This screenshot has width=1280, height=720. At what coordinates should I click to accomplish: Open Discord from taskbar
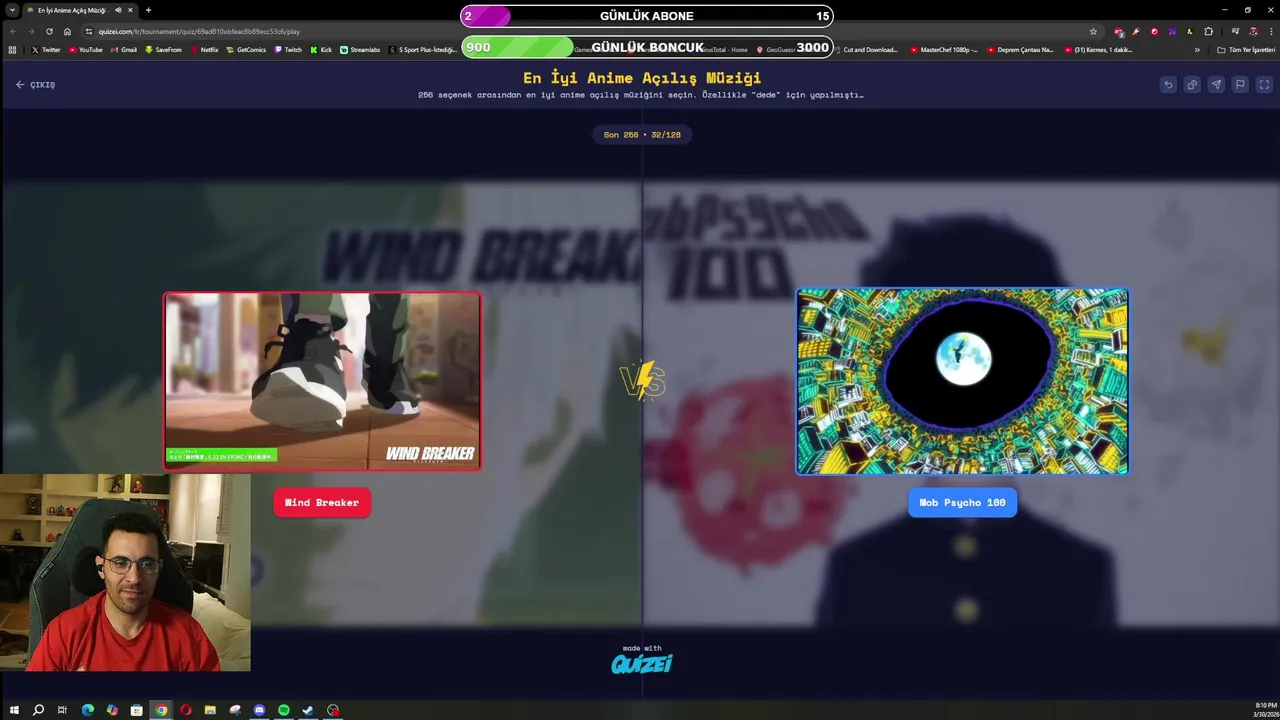(x=259, y=710)
